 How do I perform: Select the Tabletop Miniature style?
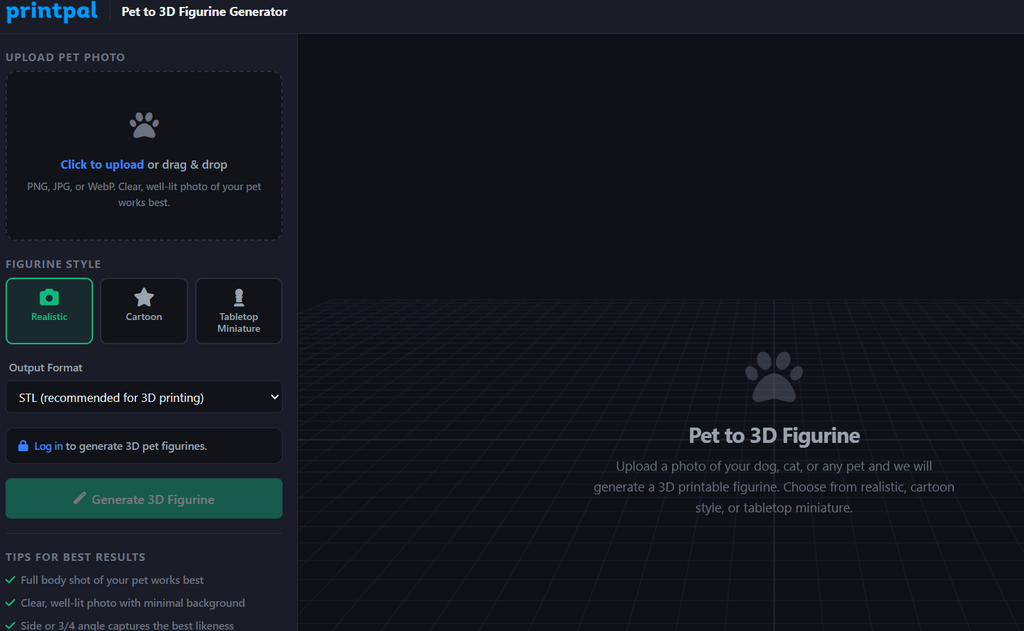click(238, 311)
